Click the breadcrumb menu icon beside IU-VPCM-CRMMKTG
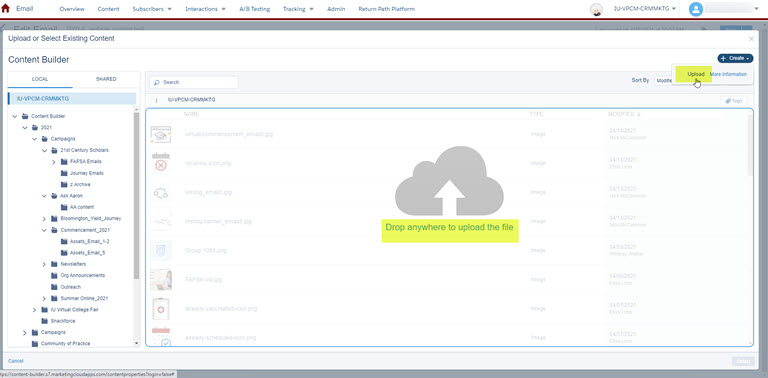 click(157, 100)
